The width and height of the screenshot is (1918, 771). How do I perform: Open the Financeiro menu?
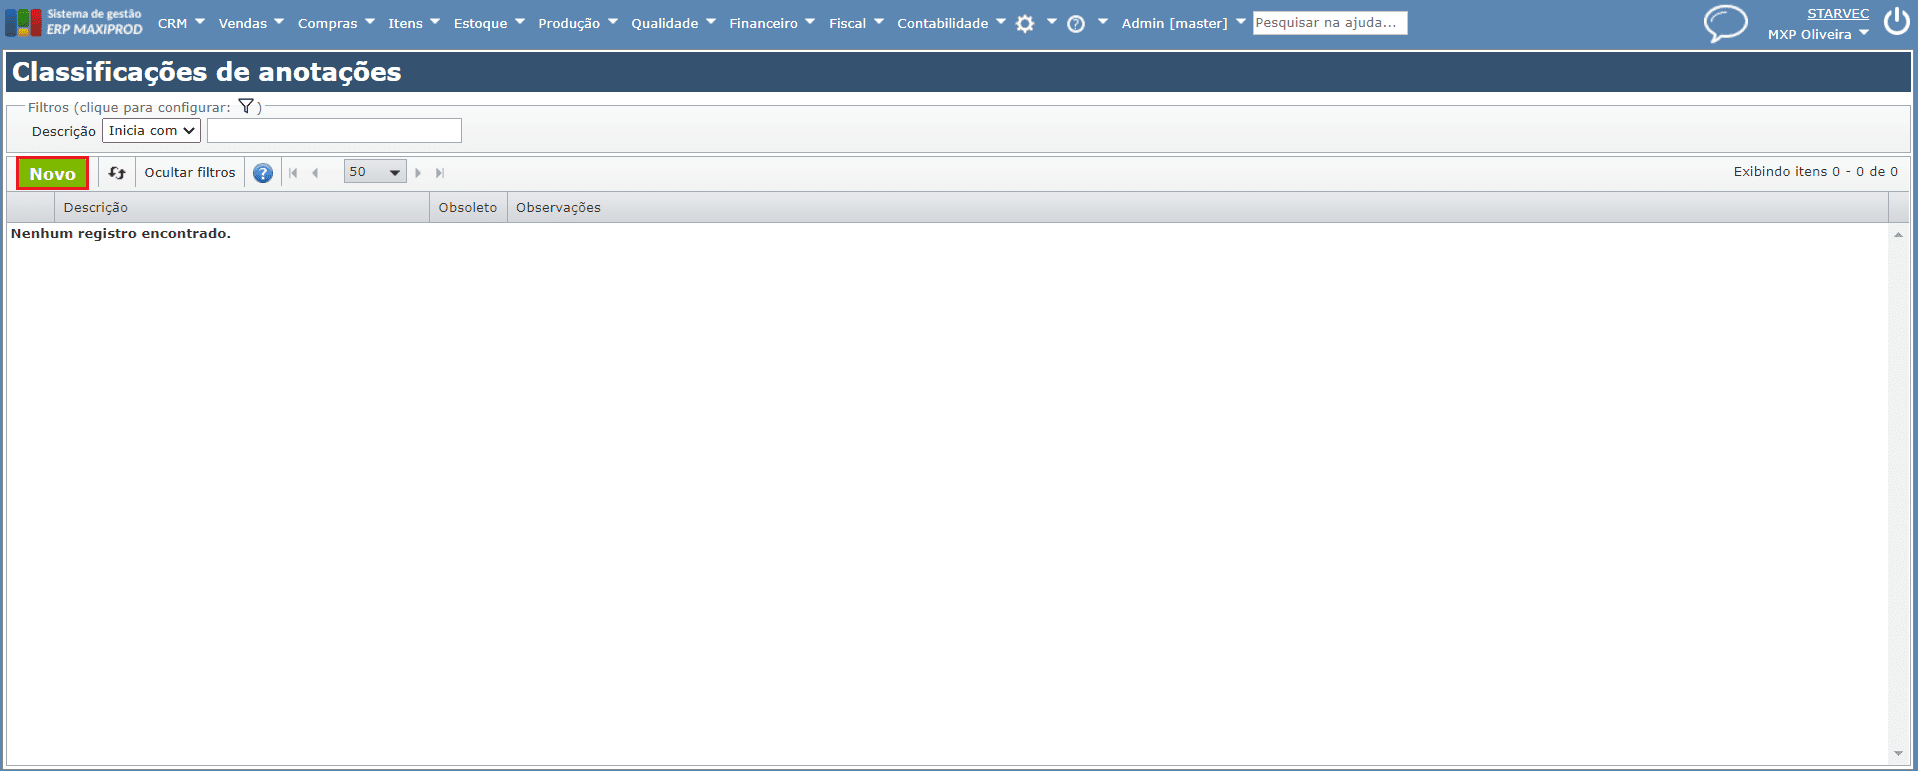point(772,23)
